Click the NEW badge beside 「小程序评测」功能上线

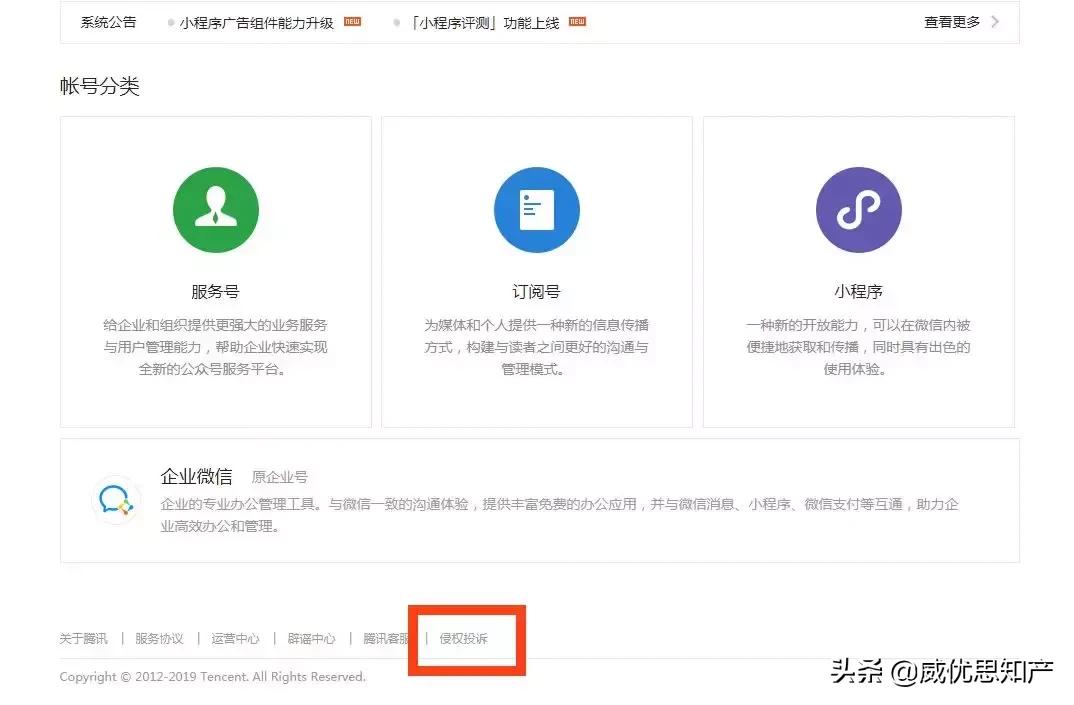575,20
